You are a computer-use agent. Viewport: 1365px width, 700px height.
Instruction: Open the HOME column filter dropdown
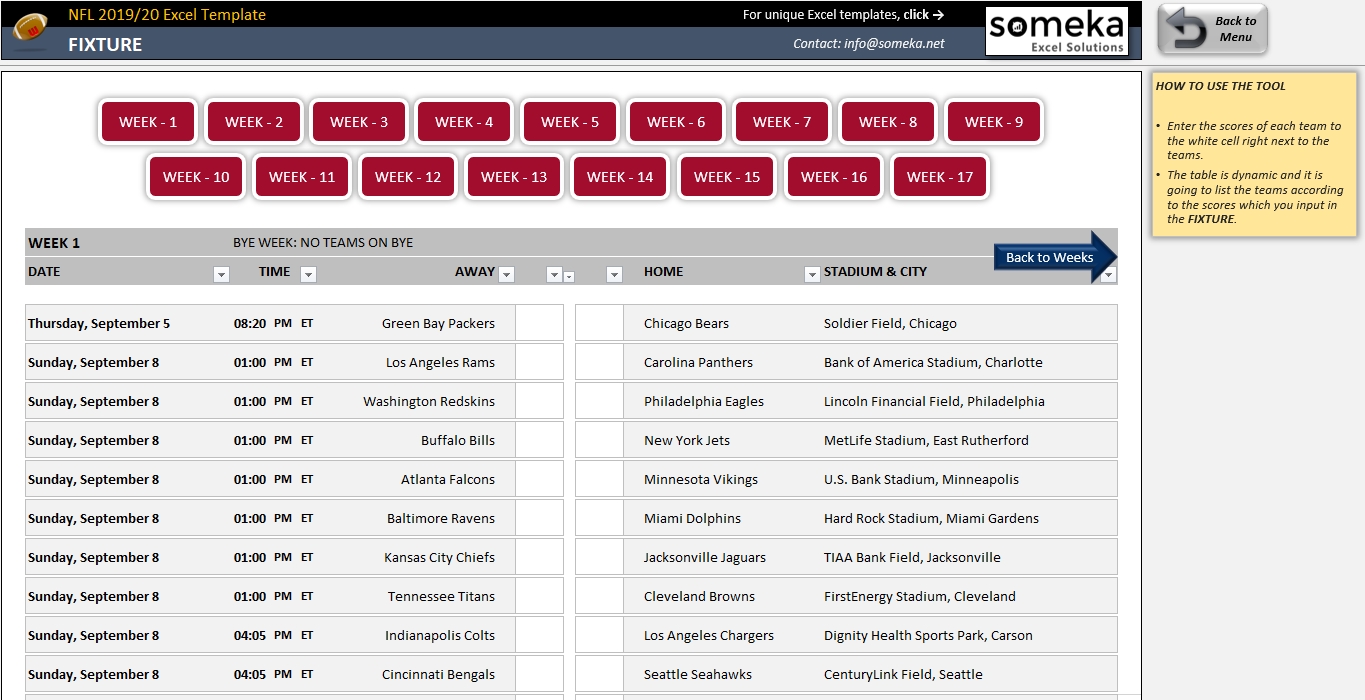[812, 275]
